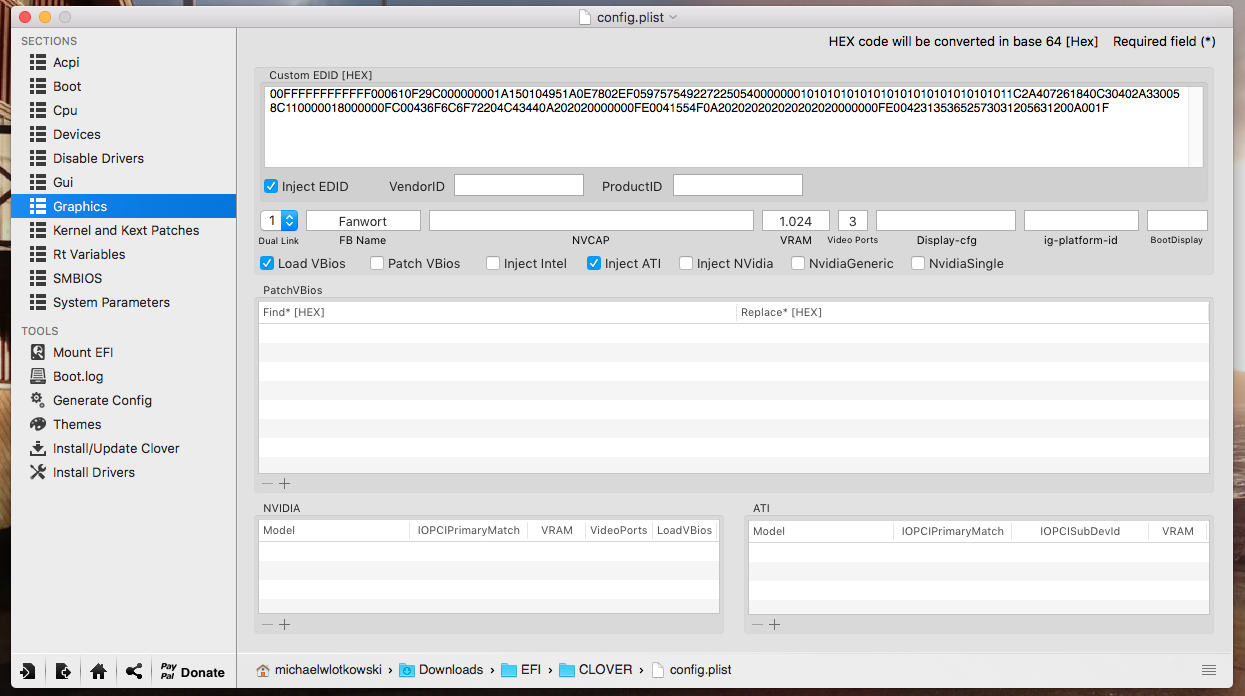Click the Custom EDID text area scrollbar
The height and width of the screenshot is (696, 1245).
[x=1196, y=127]
